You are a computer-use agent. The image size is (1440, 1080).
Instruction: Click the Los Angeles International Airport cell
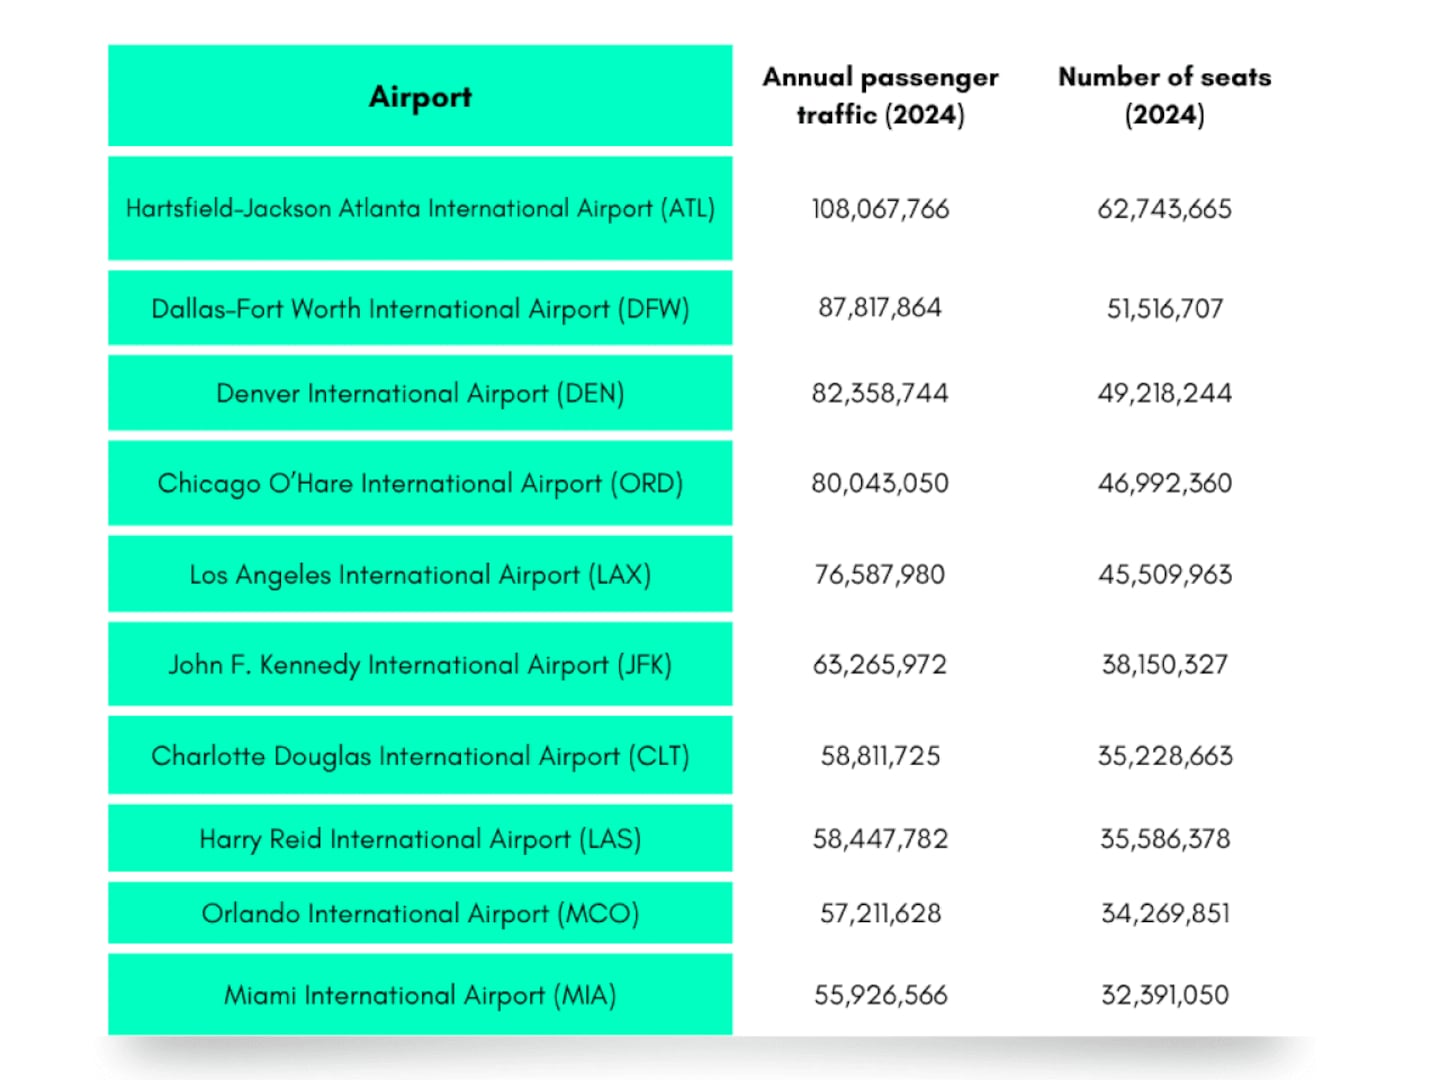pos(420,574)
